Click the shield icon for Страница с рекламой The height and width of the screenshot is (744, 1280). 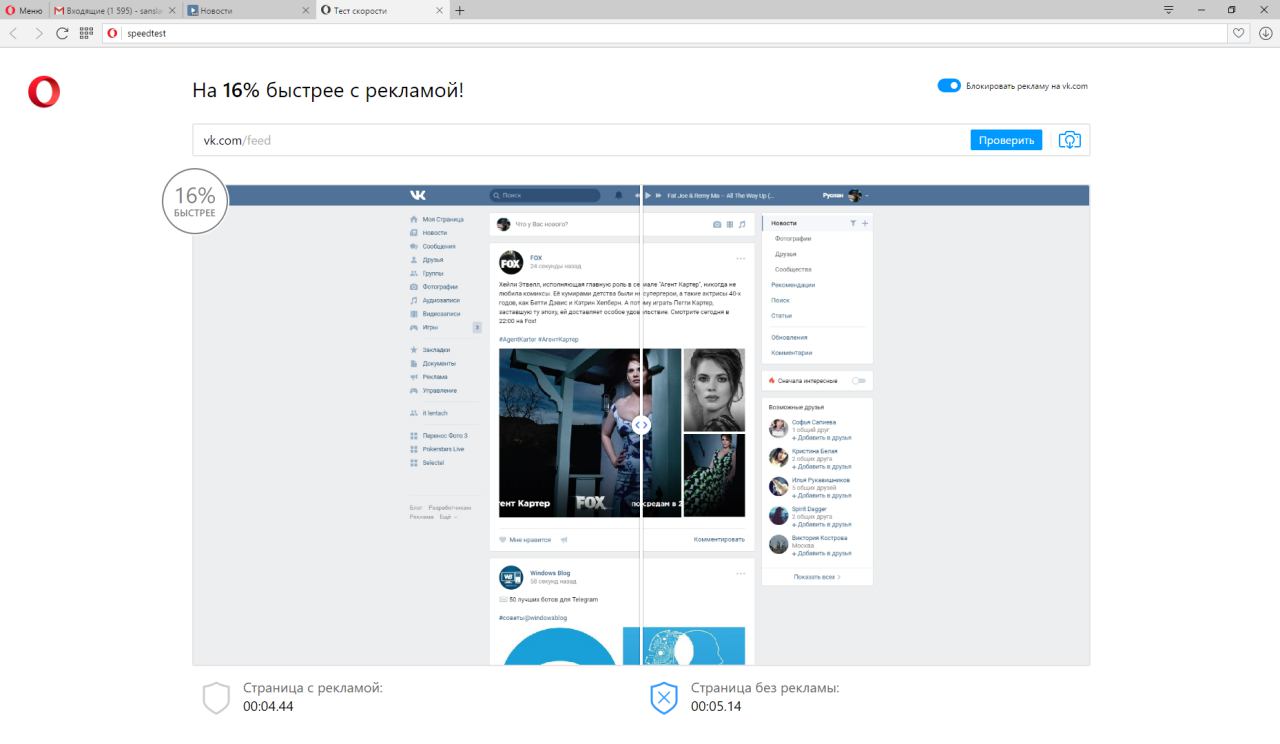216,698
